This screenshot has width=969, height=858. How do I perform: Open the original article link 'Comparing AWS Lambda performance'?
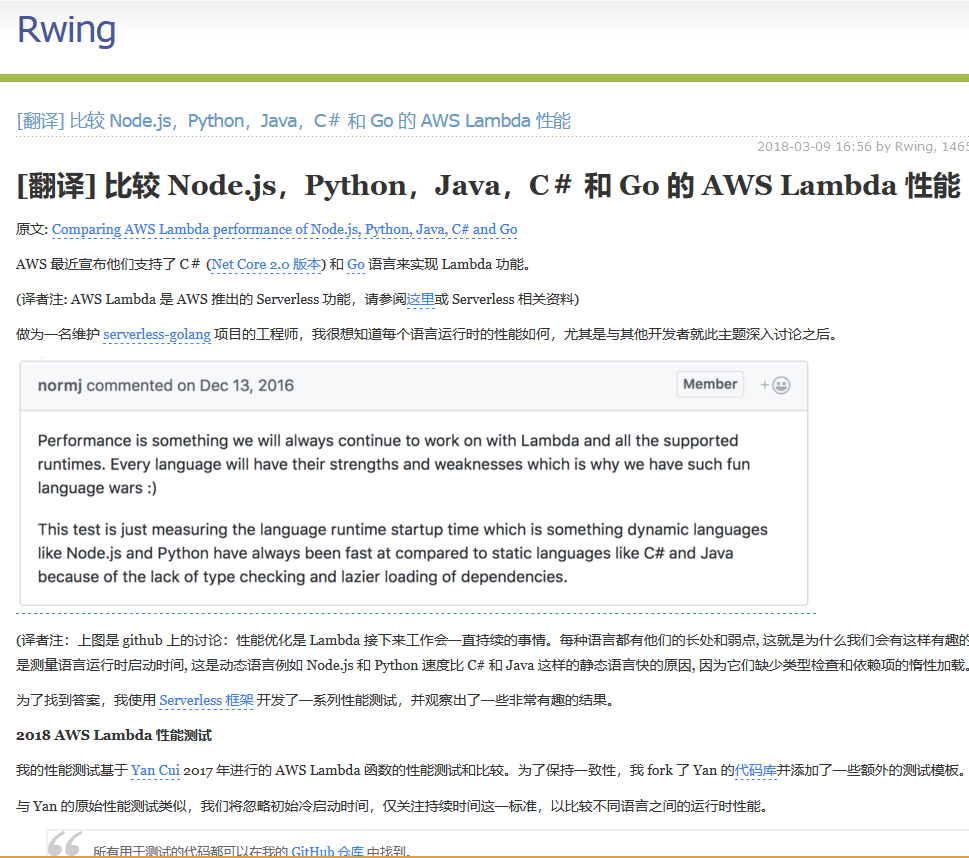pos(284,229)
